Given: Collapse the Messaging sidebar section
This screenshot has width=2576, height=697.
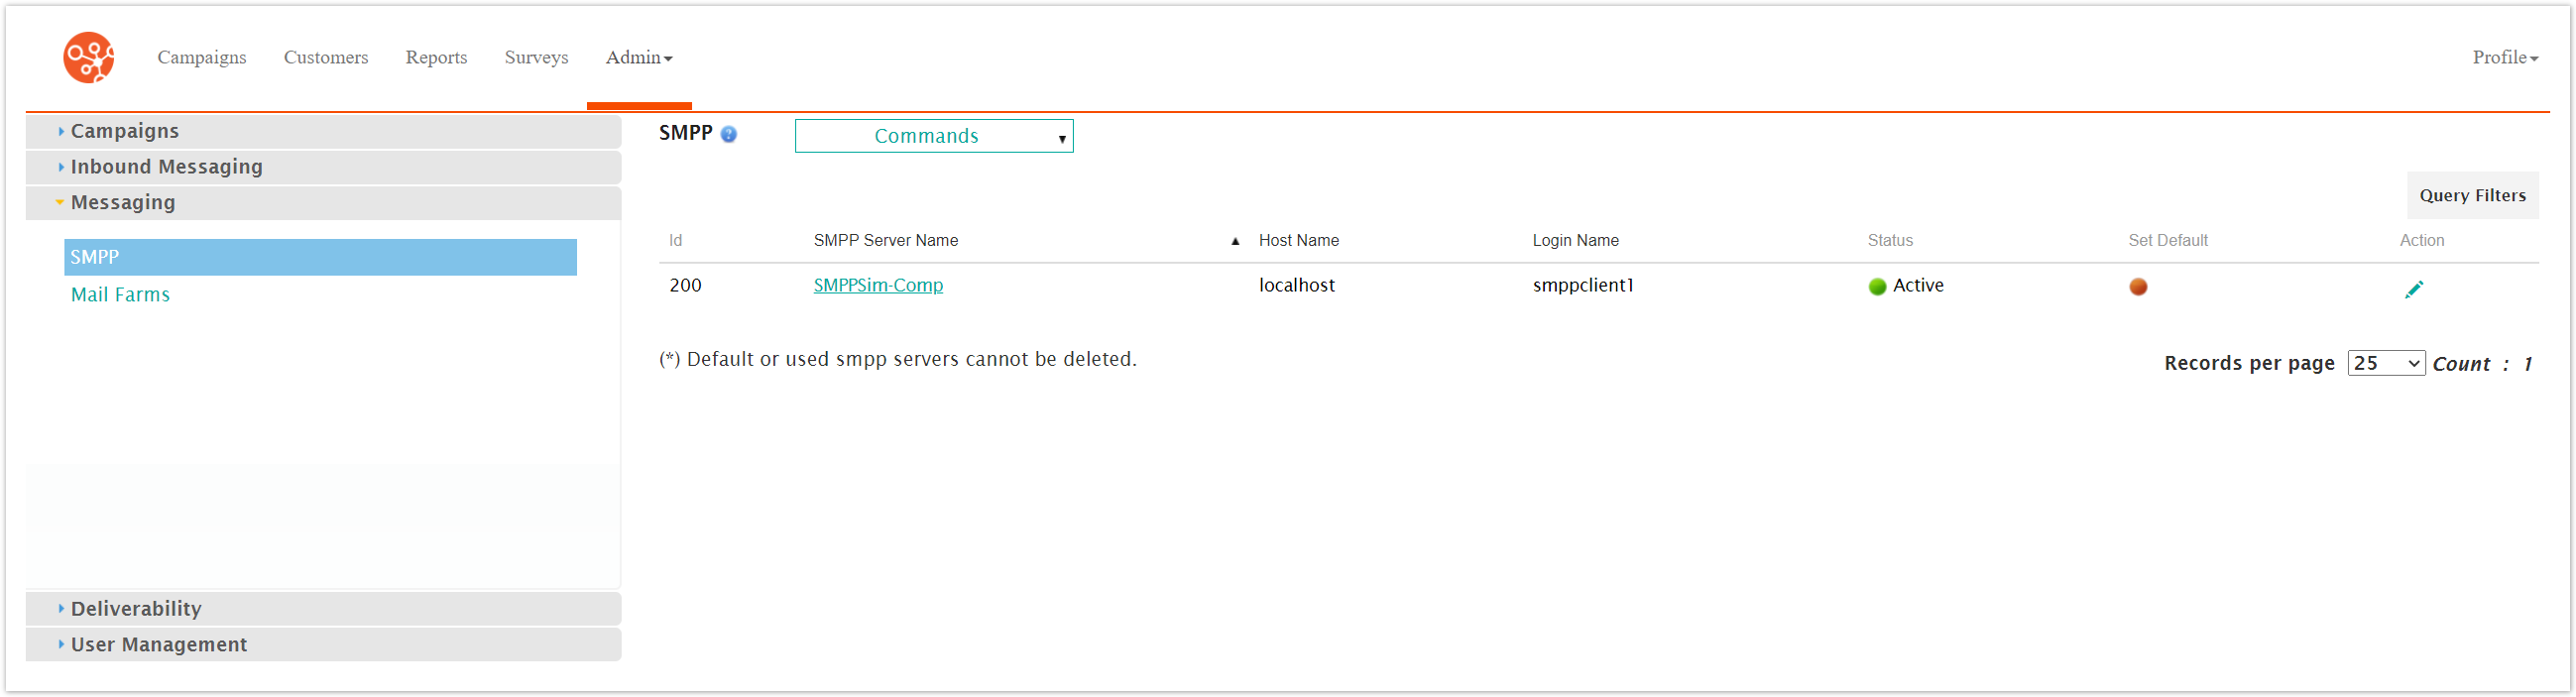Looking at the screenshot, I should tap(122, 203).
